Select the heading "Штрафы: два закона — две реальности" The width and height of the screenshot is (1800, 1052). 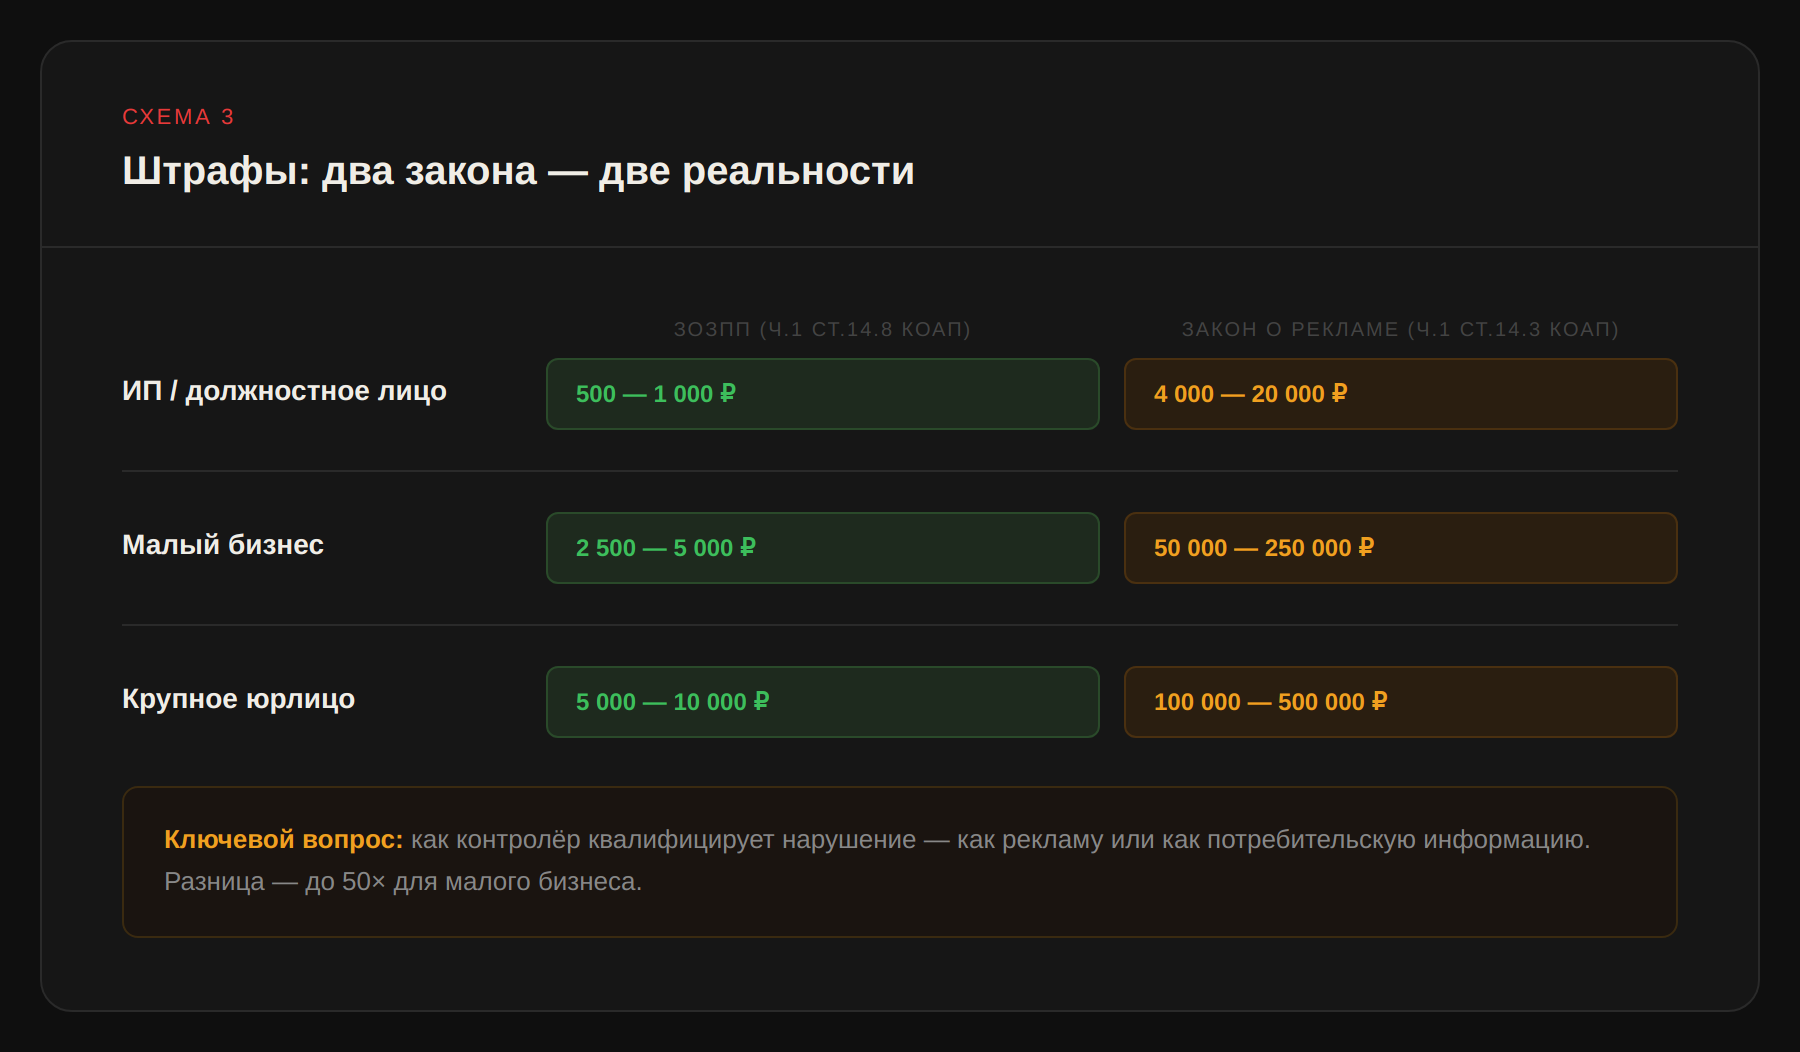point(518,171)
